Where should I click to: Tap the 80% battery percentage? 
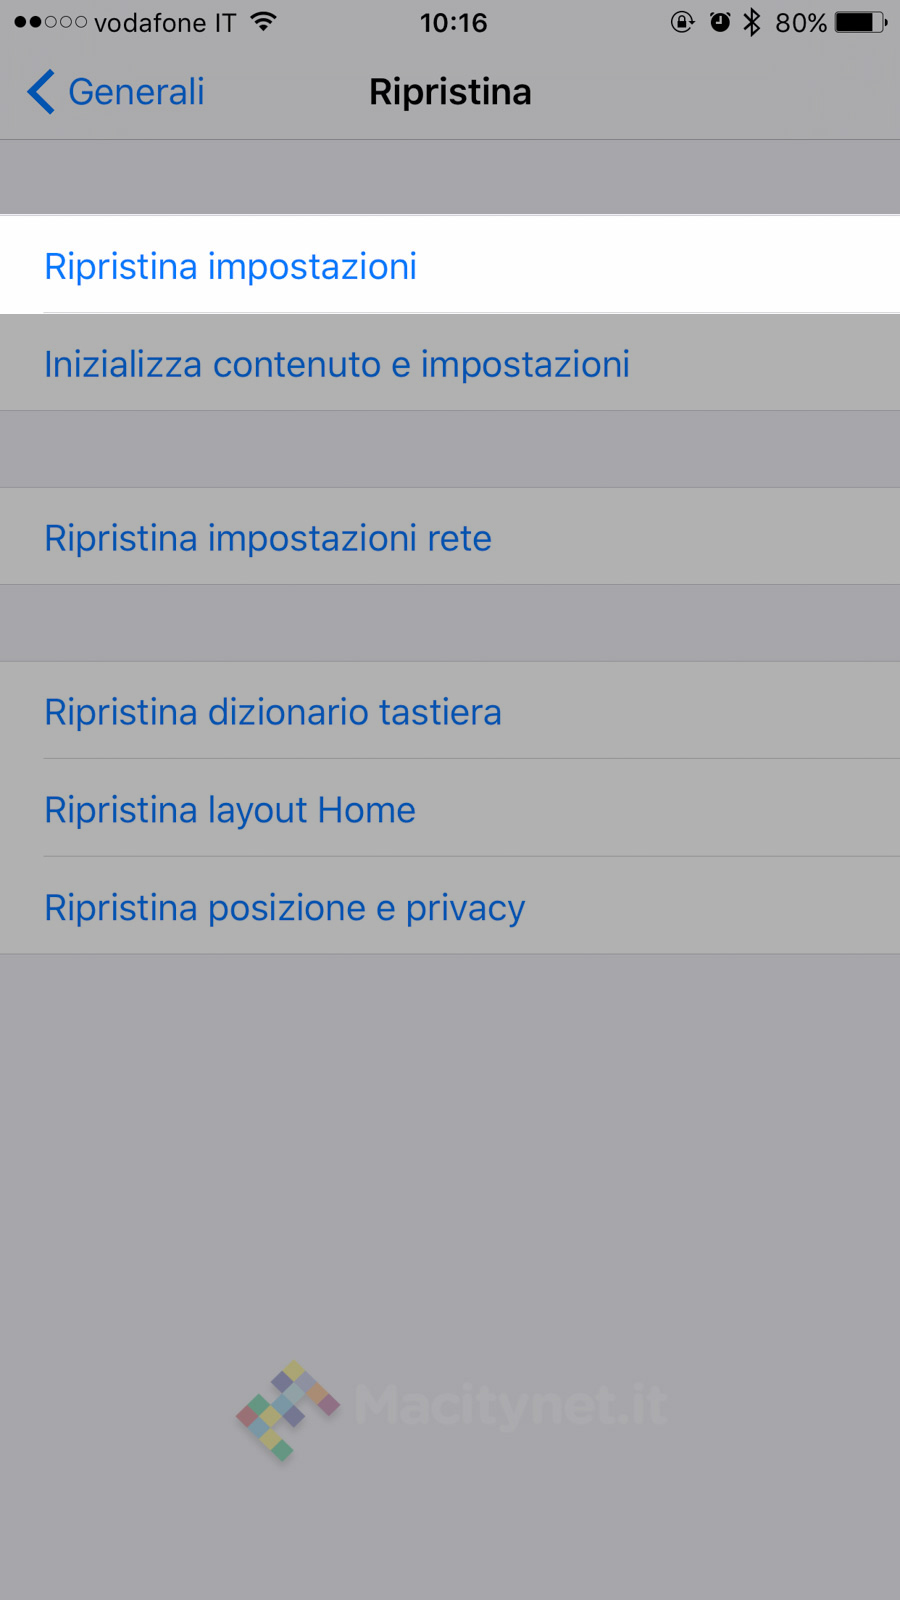pyautogui.click(x=801, y=22)
